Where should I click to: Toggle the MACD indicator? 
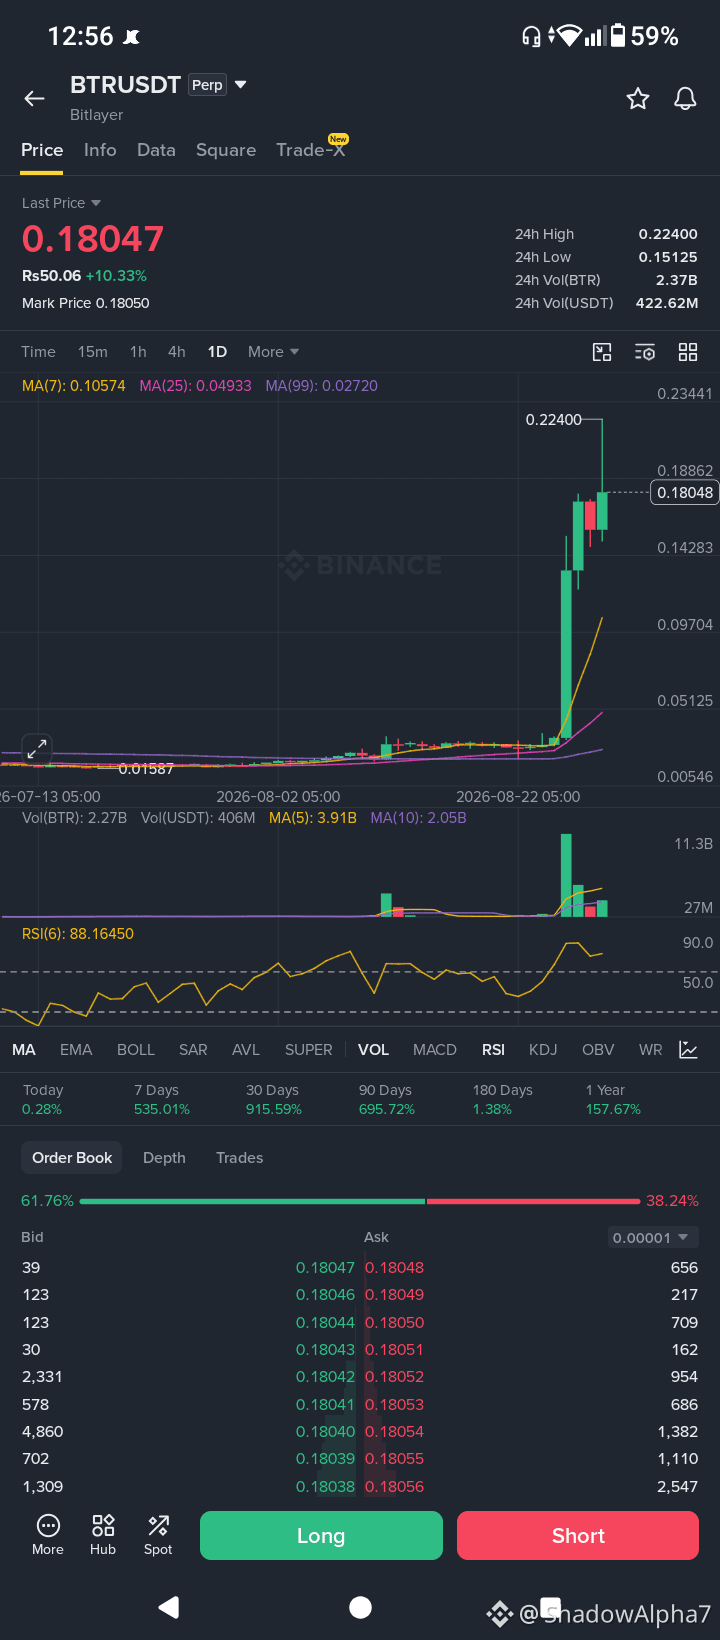435,1050
